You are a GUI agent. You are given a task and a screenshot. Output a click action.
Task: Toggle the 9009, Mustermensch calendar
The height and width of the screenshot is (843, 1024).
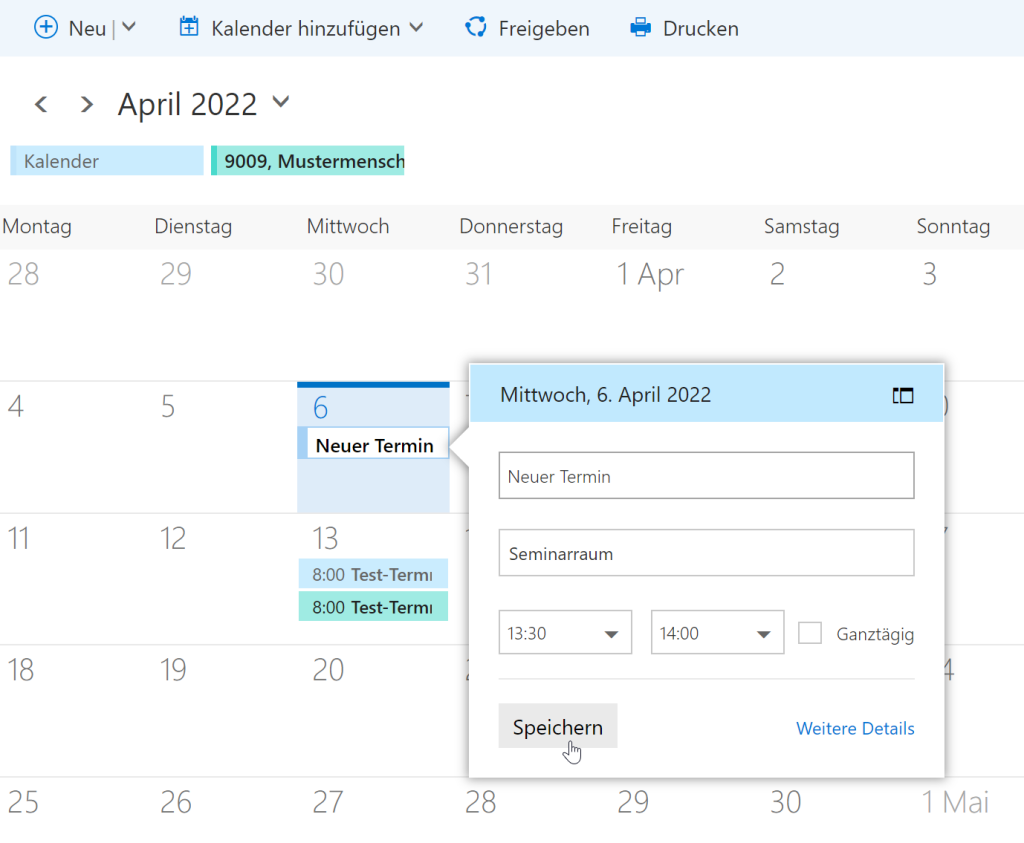tap(308, 161)
